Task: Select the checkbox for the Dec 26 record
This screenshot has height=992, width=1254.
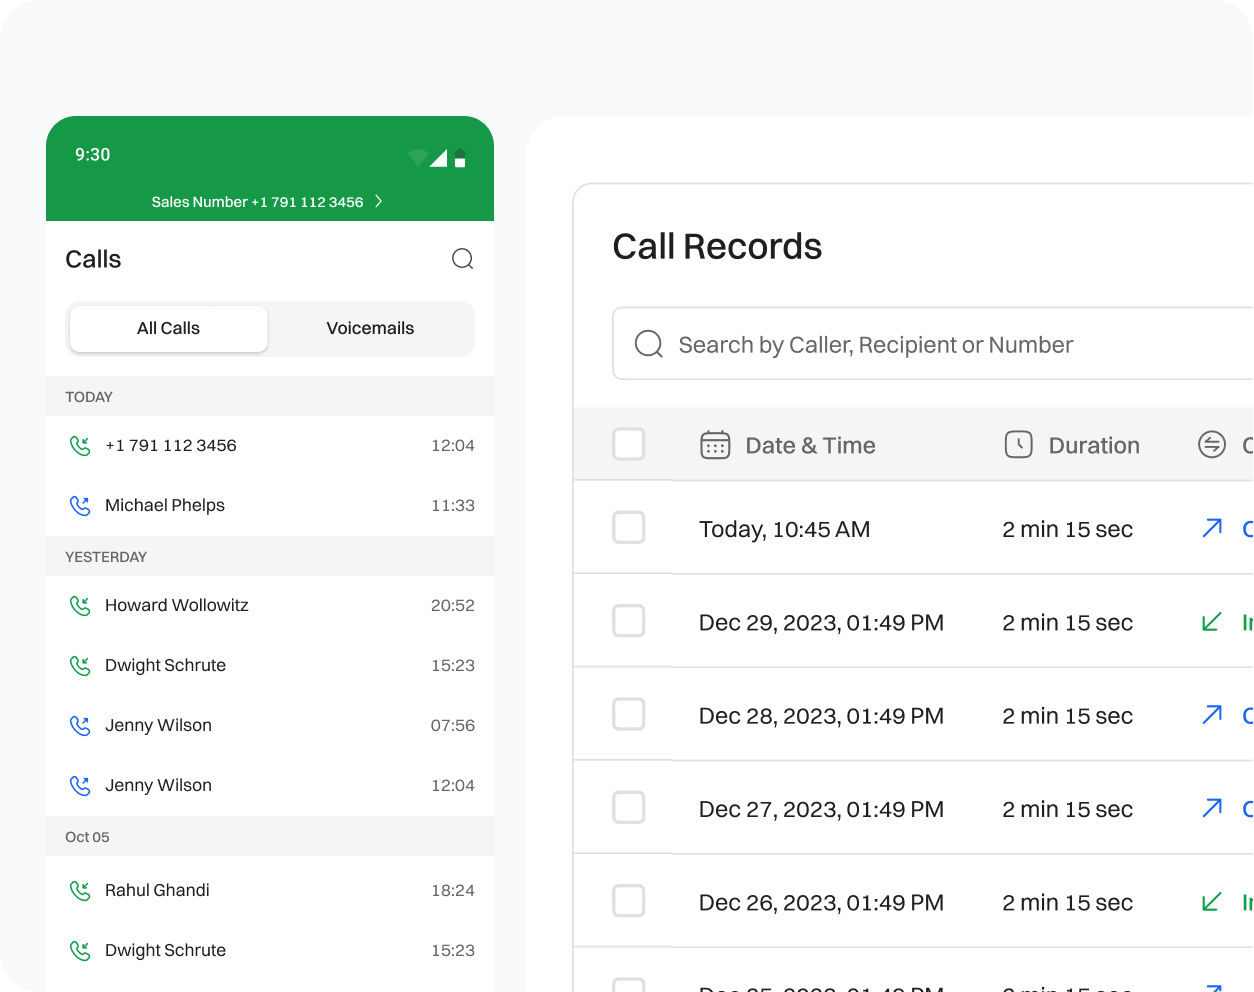Action: coord(628,900)
